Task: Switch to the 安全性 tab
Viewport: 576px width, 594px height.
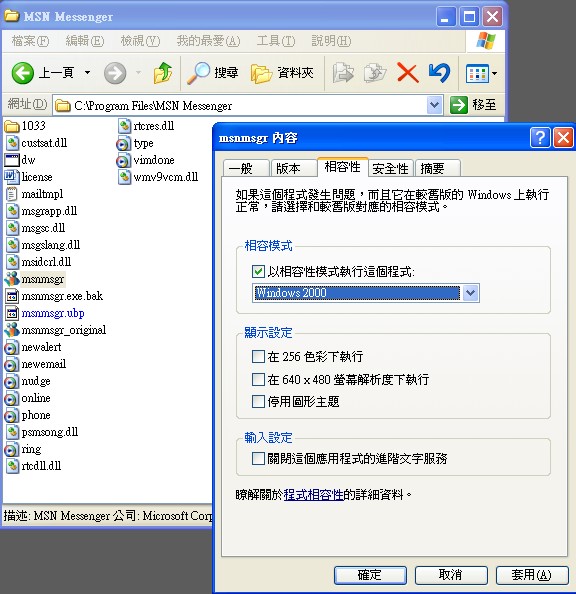Action: pyautogui.click(x=391, y=168)
